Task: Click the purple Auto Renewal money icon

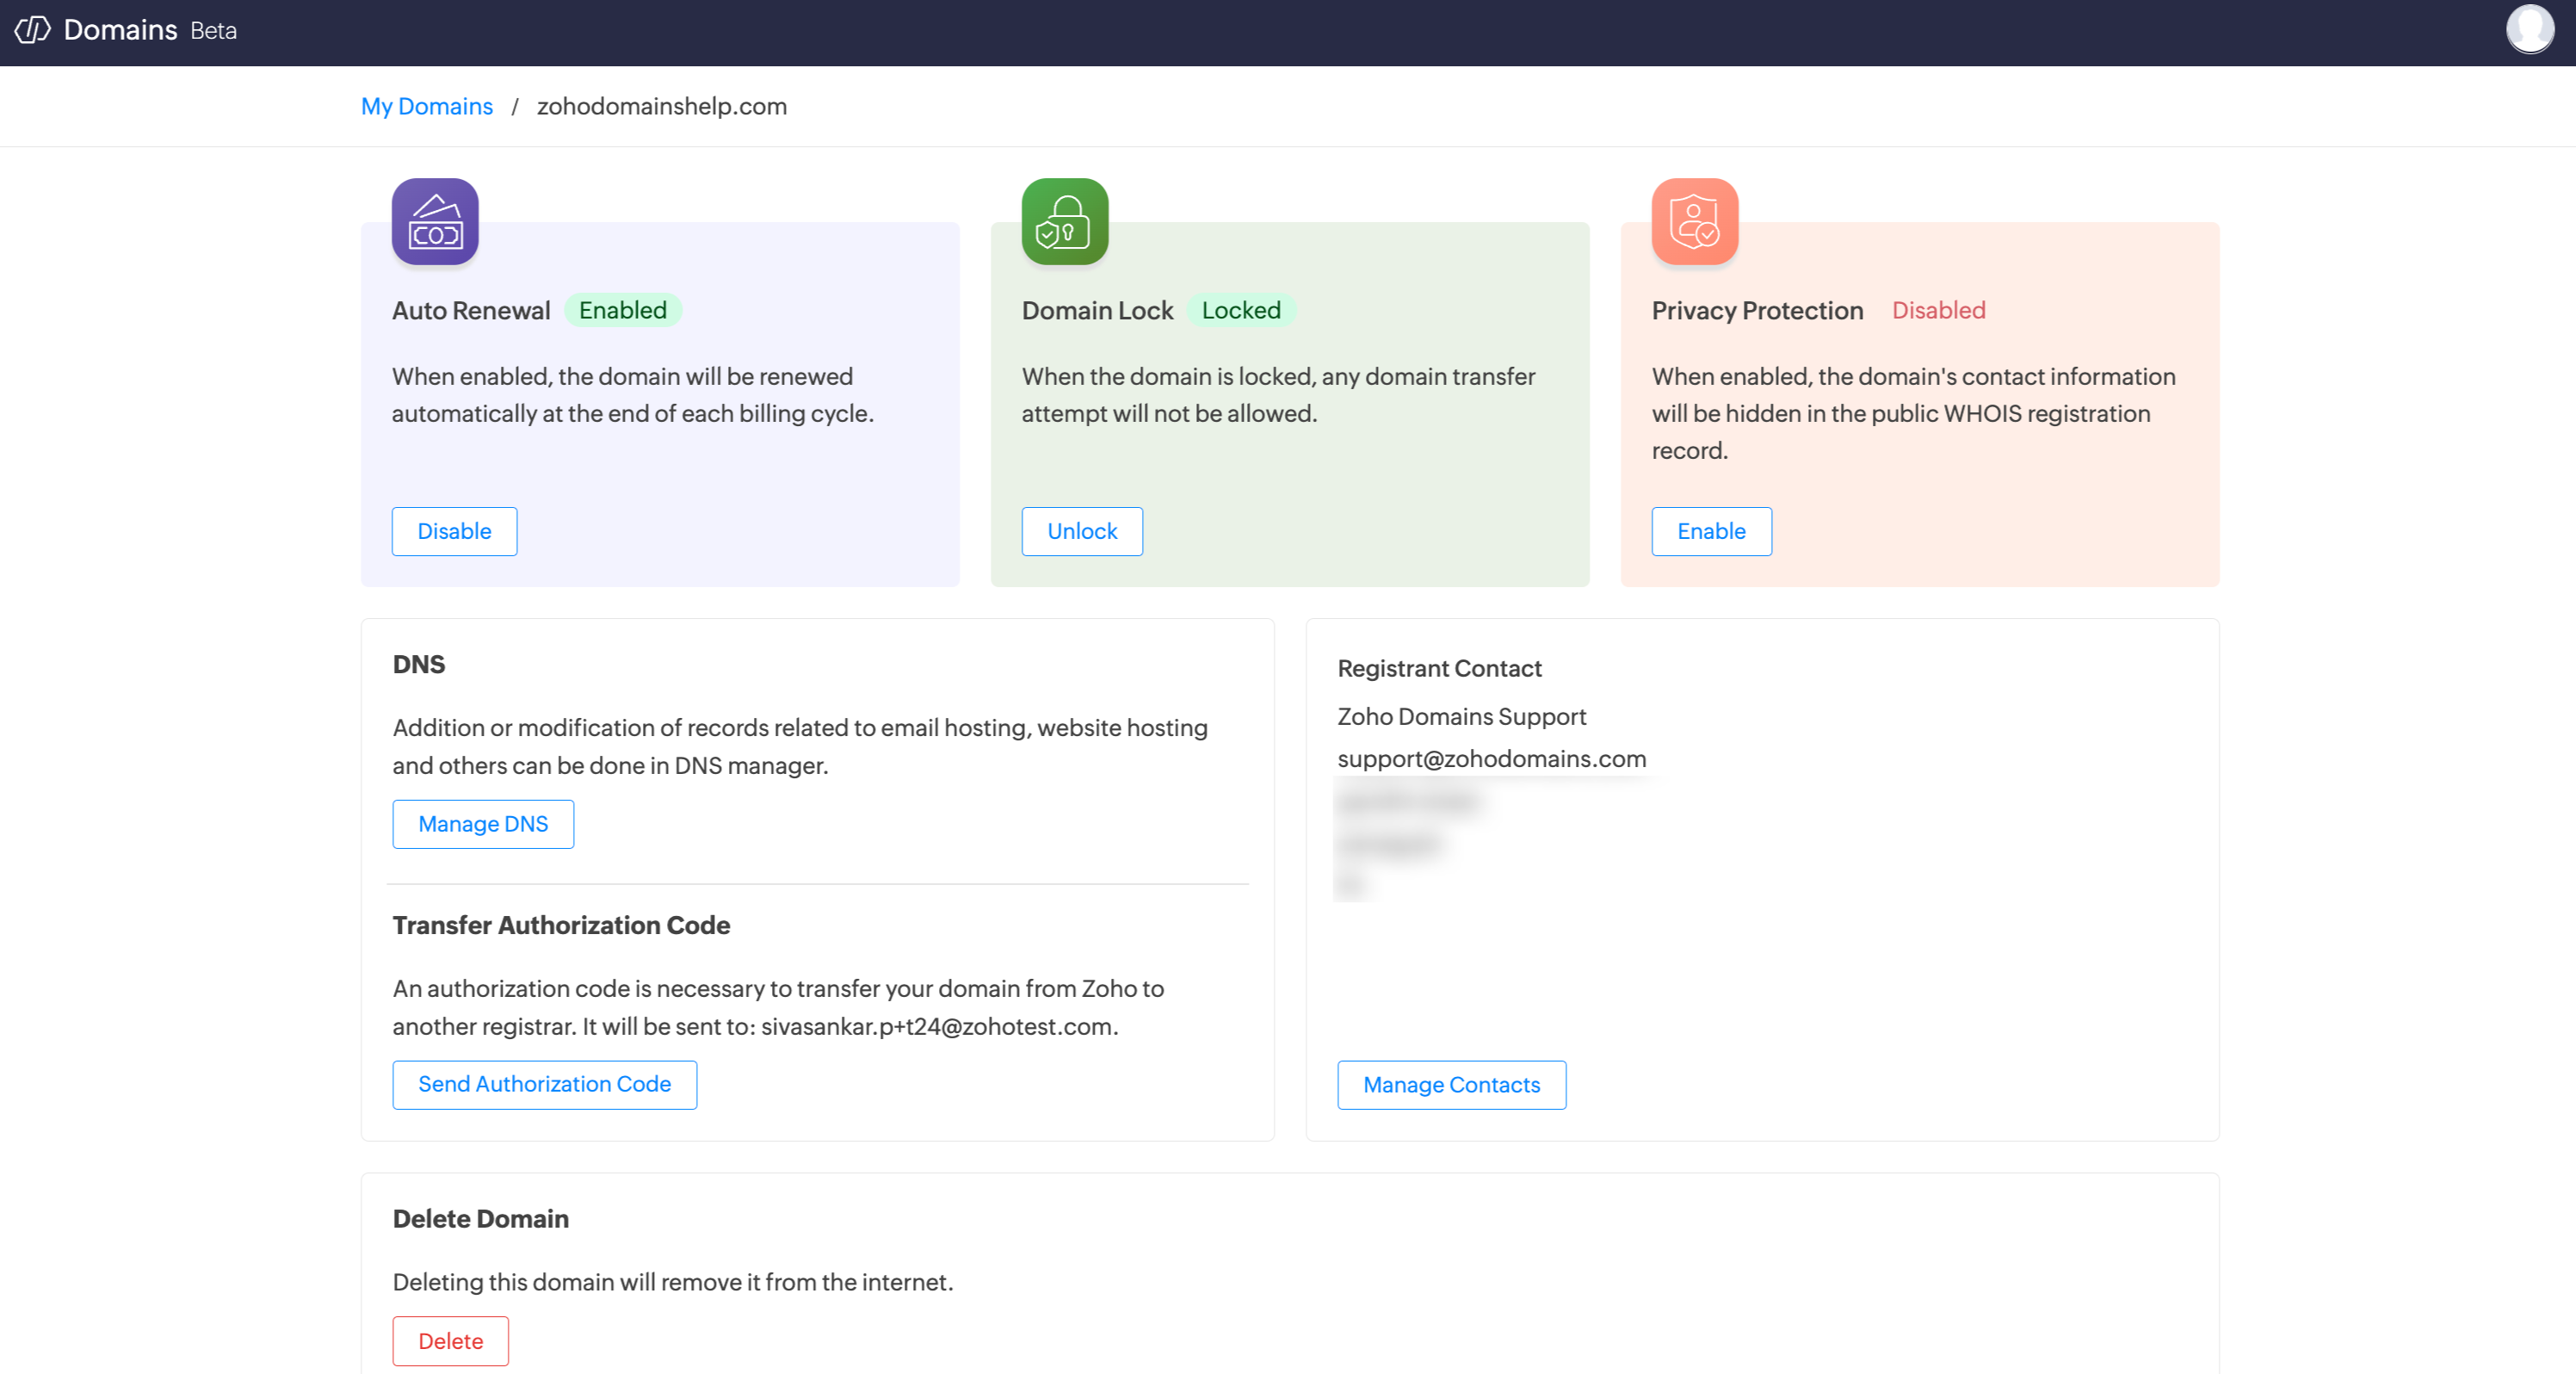Action: click(435, 222)
